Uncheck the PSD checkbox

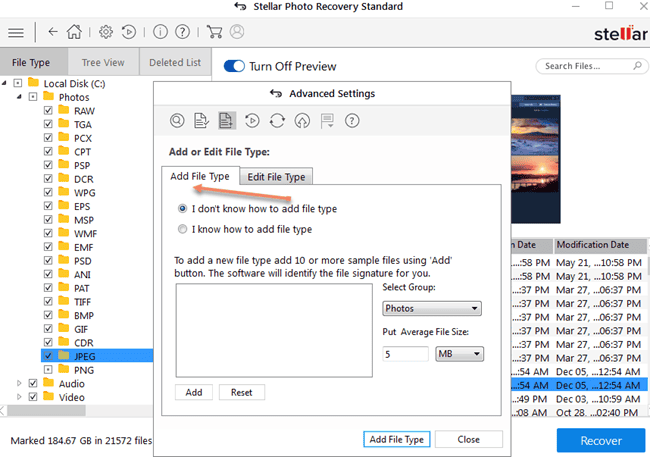click(48, 260)
